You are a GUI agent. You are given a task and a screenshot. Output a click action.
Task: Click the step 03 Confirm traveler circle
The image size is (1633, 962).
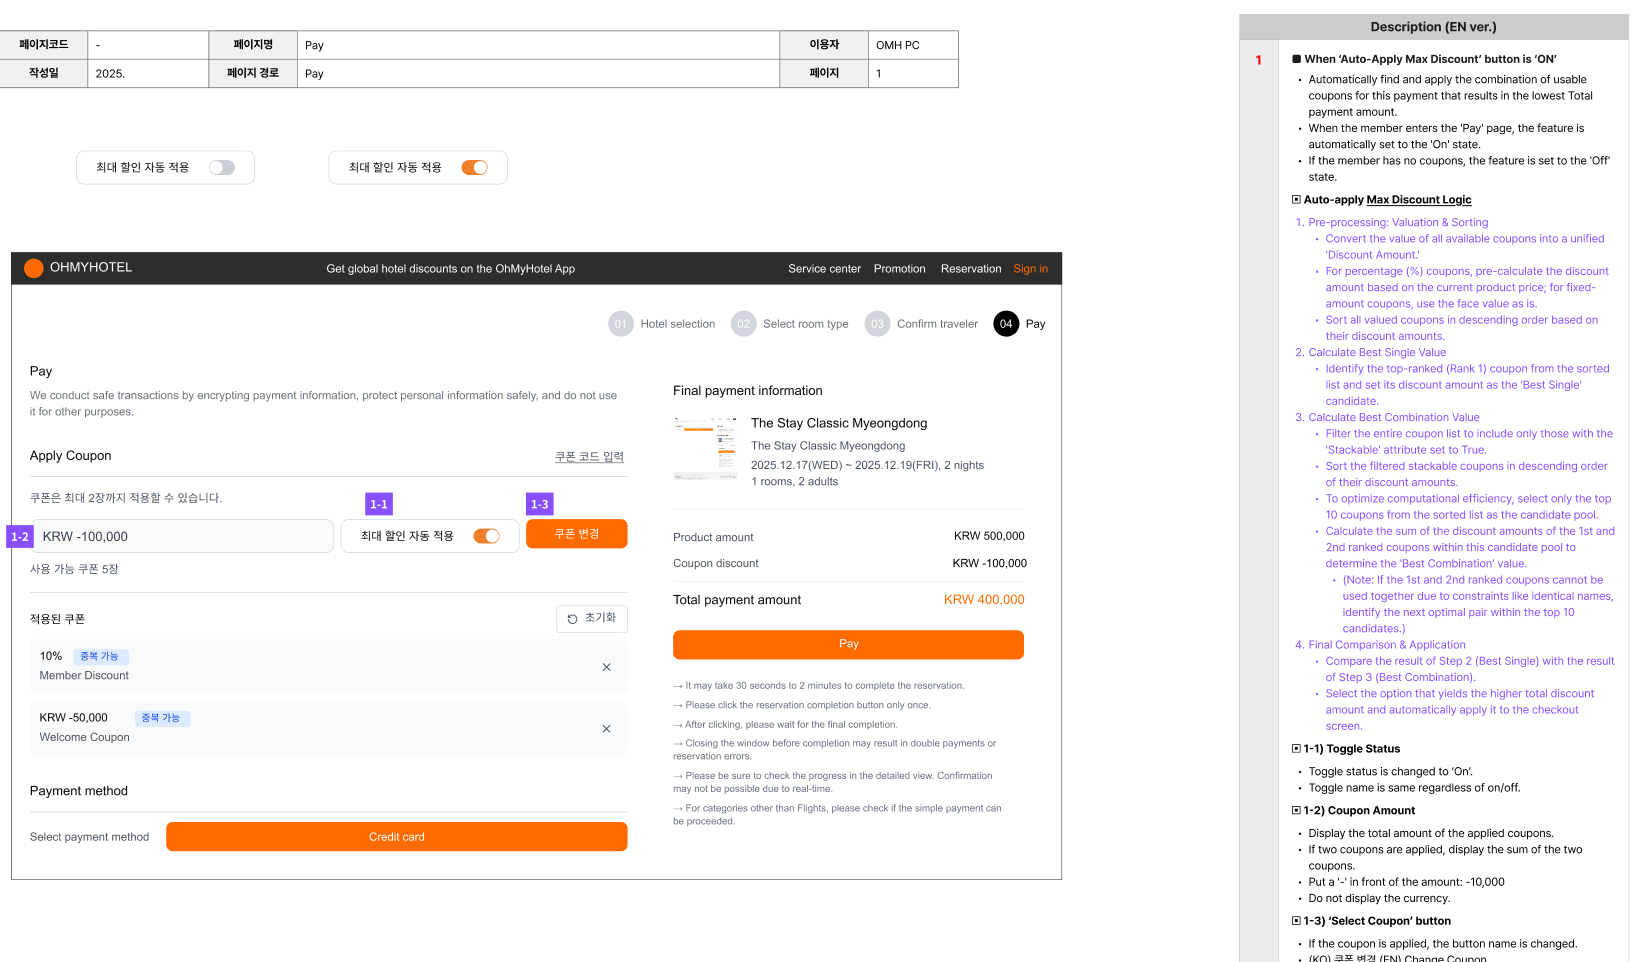pos(877,324)
